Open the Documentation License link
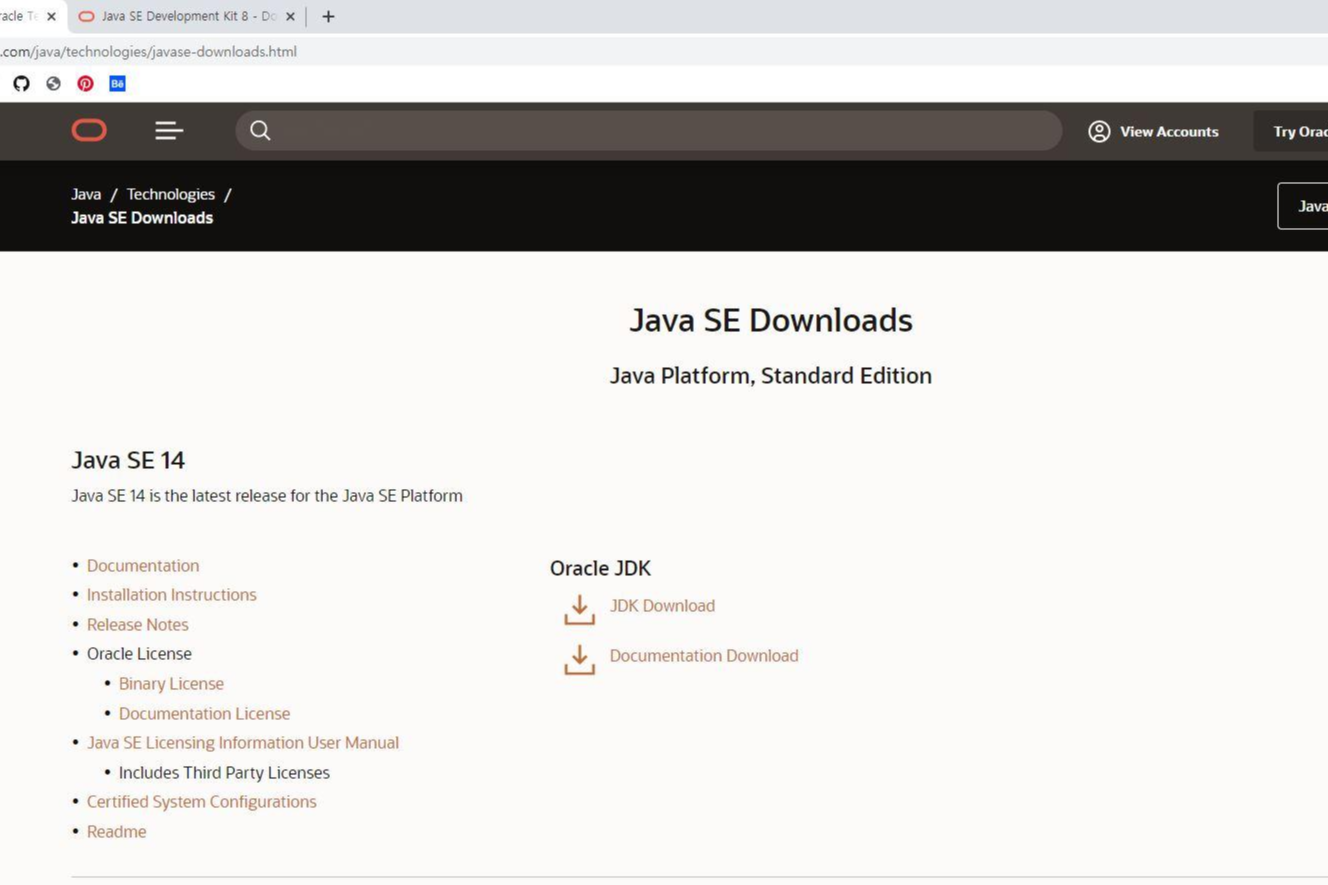The image size is (1328, 885). (x=204, y=714)
